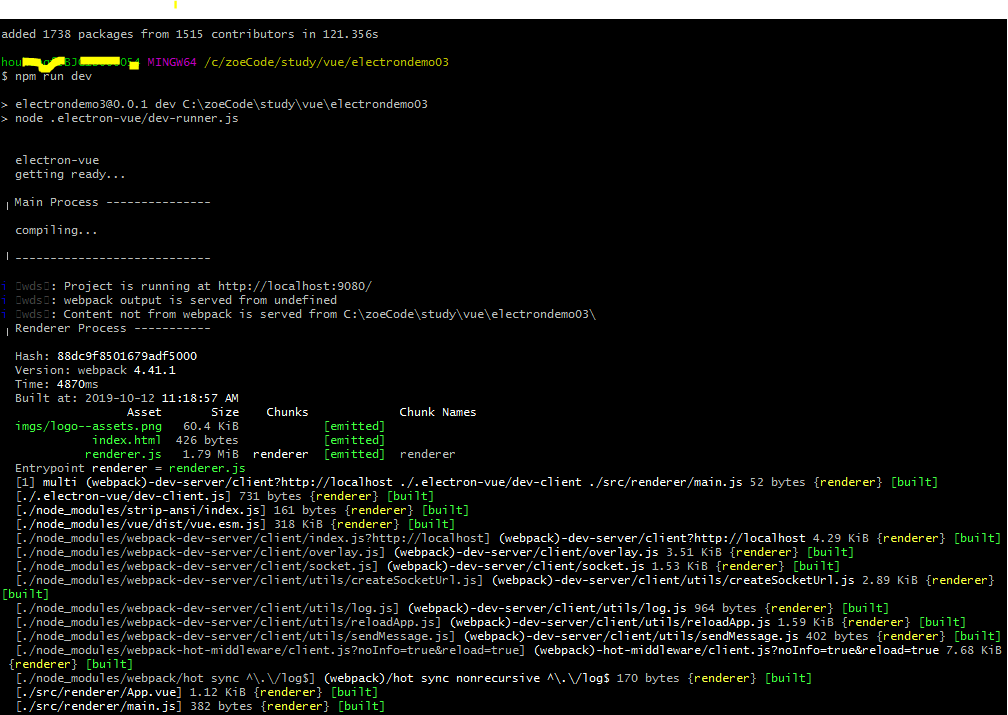The width and height of the screenshot is (1008, 715).
Task: Click the '60.4 KiB' size value
Action: 211,426
